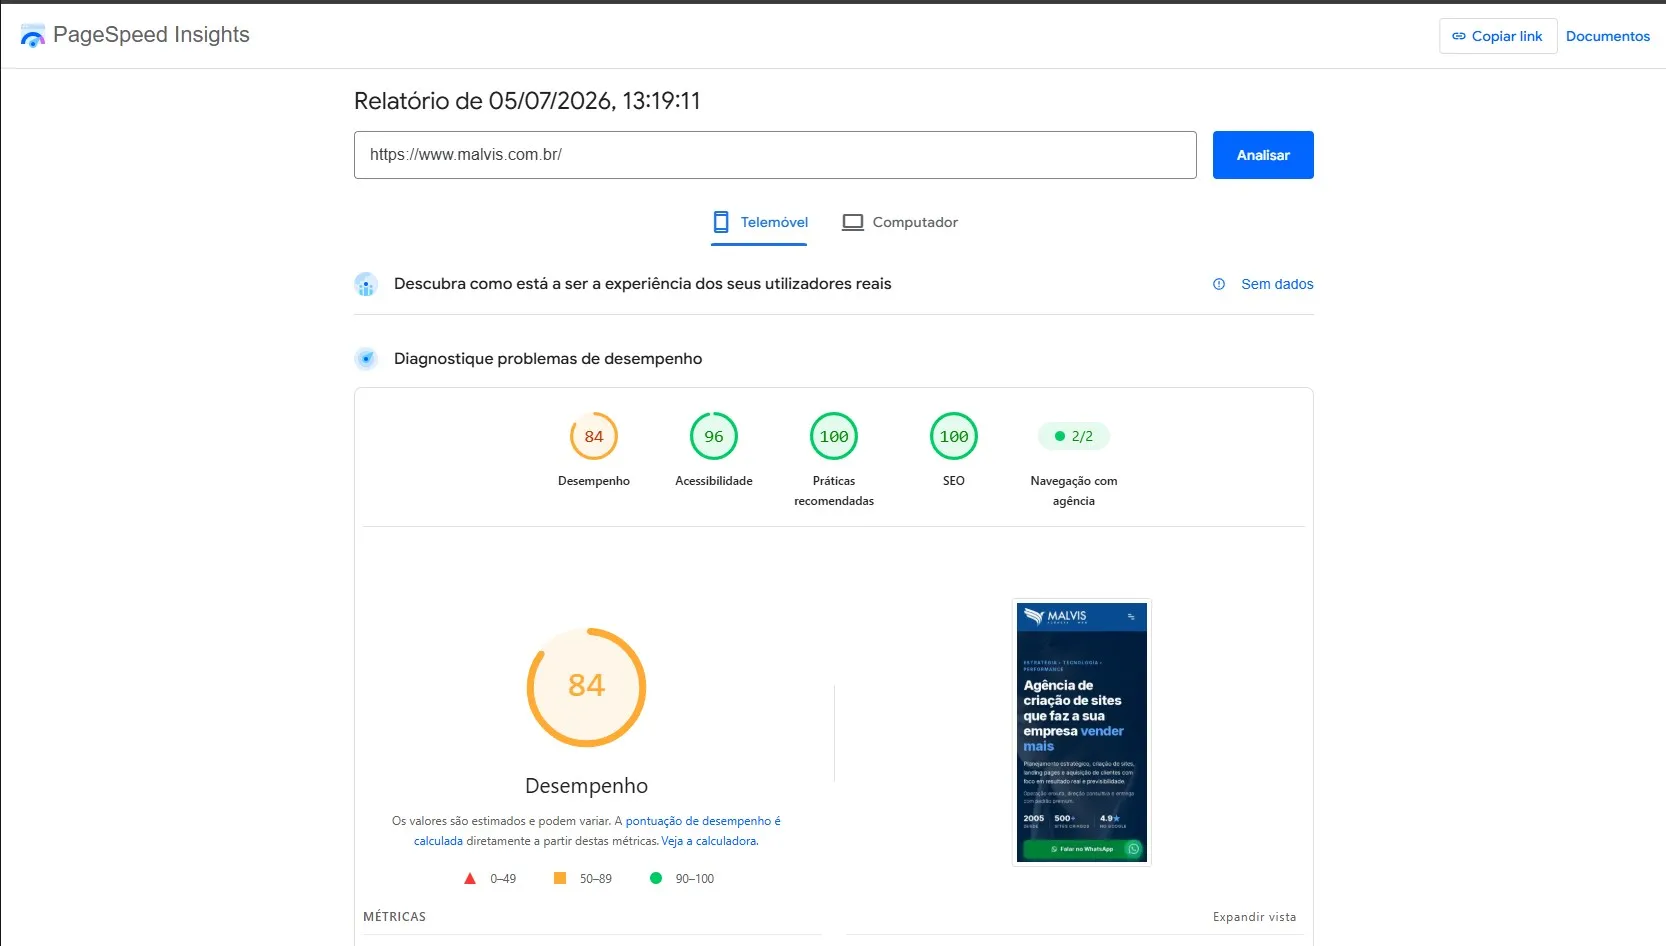1666x946 pixels.
Task: Open the Sem dados link
Action: point(1277,284)
